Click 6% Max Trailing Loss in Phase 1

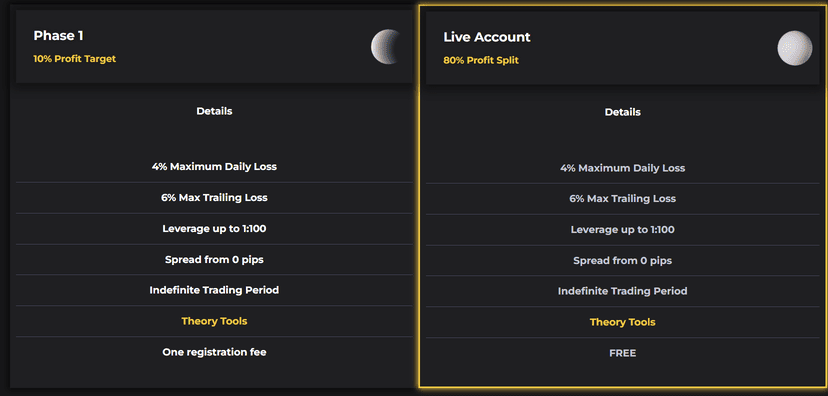(x=214, y=197)
